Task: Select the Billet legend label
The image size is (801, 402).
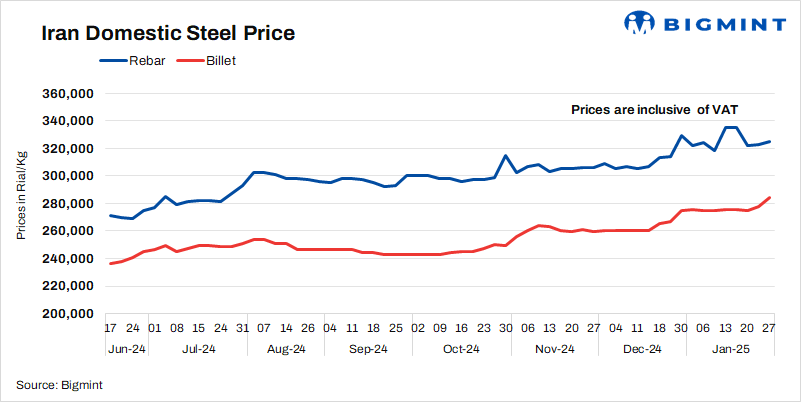Action: click(x=220, y=61)
